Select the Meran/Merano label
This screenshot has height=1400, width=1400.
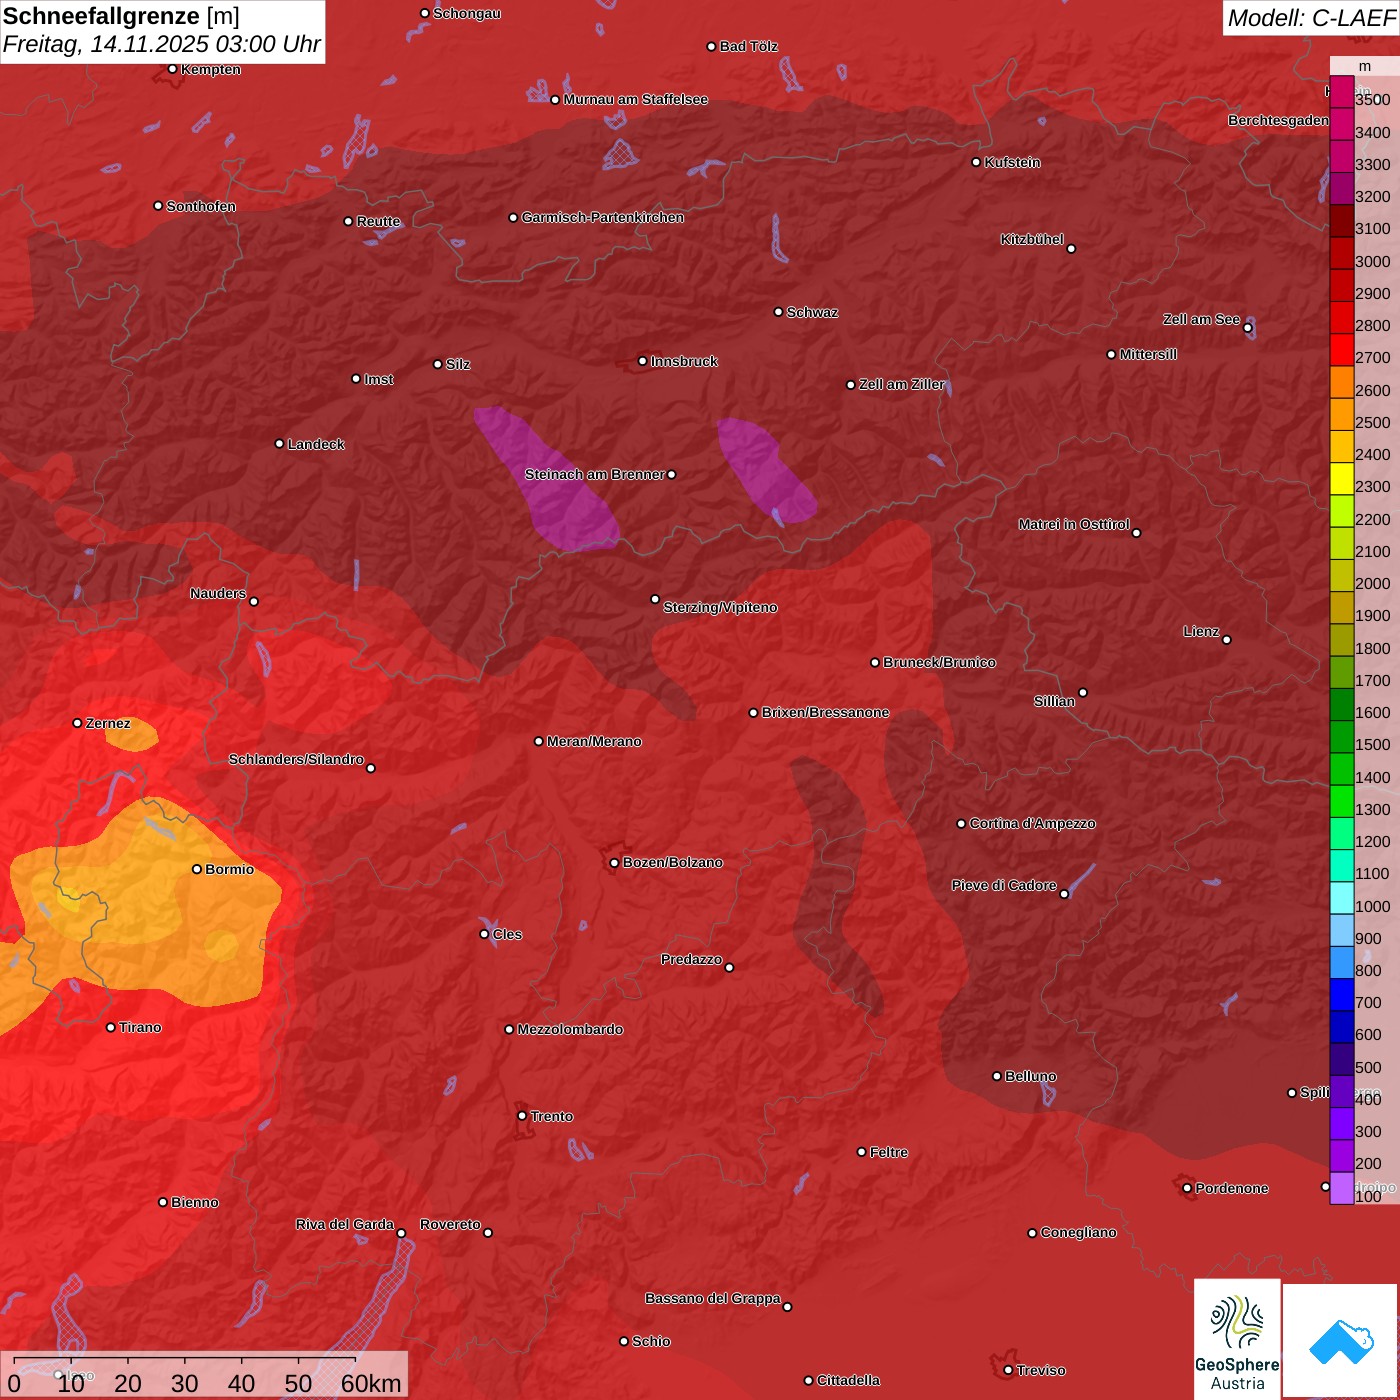tap(594, 741)
